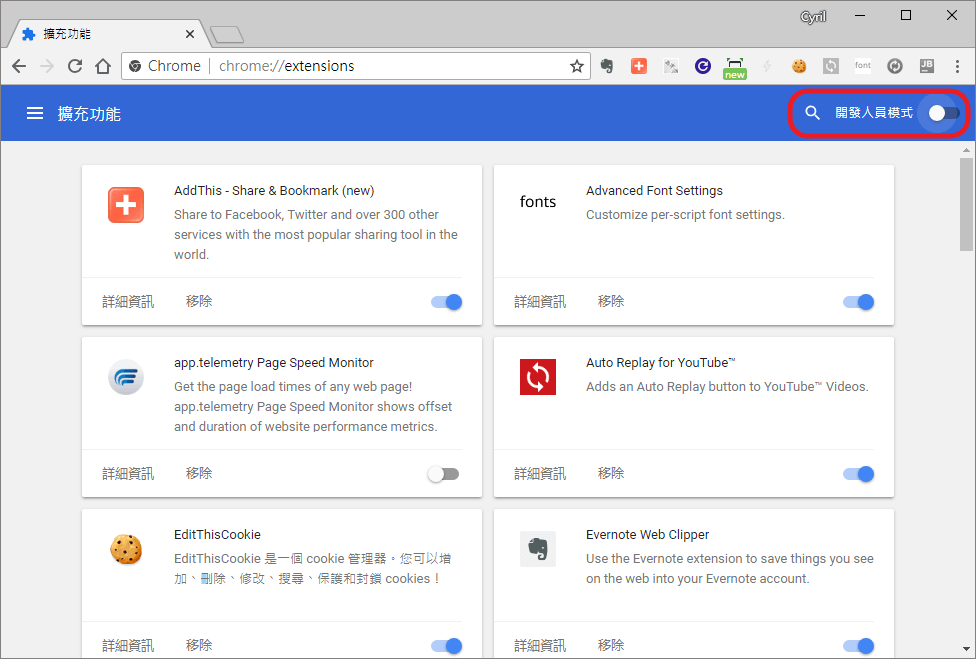Click the 'AddThis - Share & Bookmark (new)' title
The image size is (976, 659).
(274, 190)
